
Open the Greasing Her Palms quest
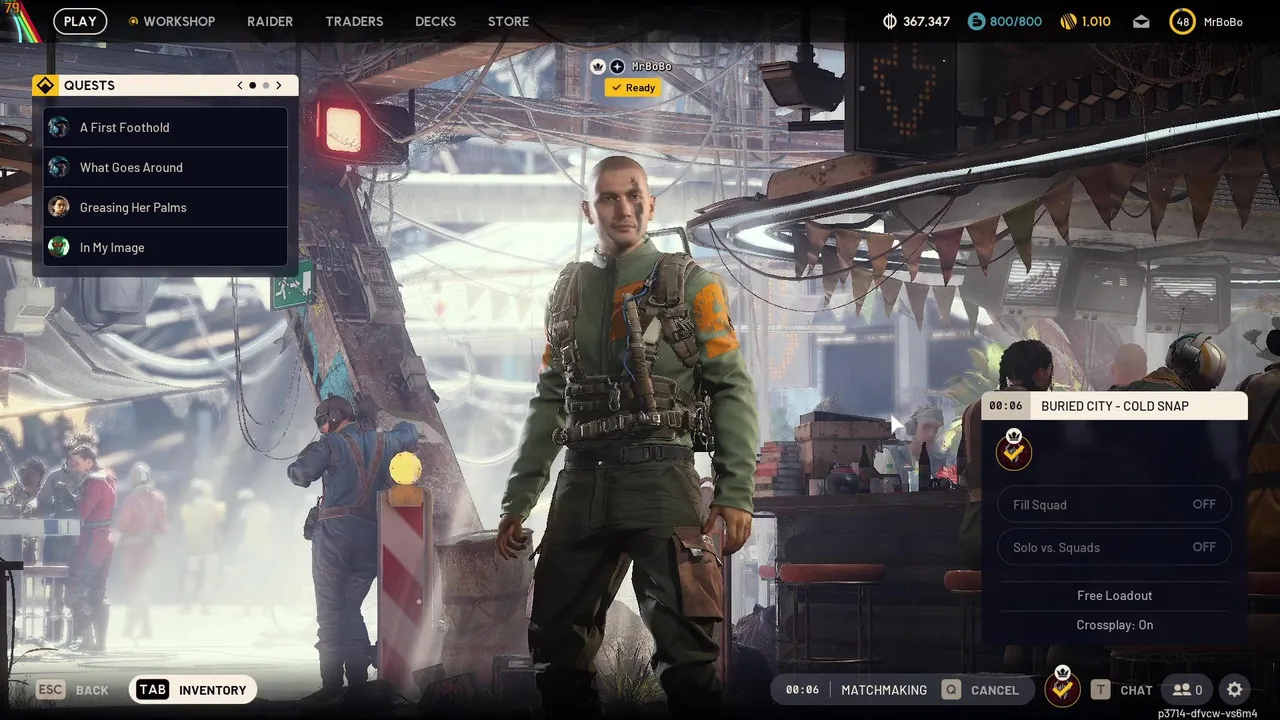pos(165,207)
